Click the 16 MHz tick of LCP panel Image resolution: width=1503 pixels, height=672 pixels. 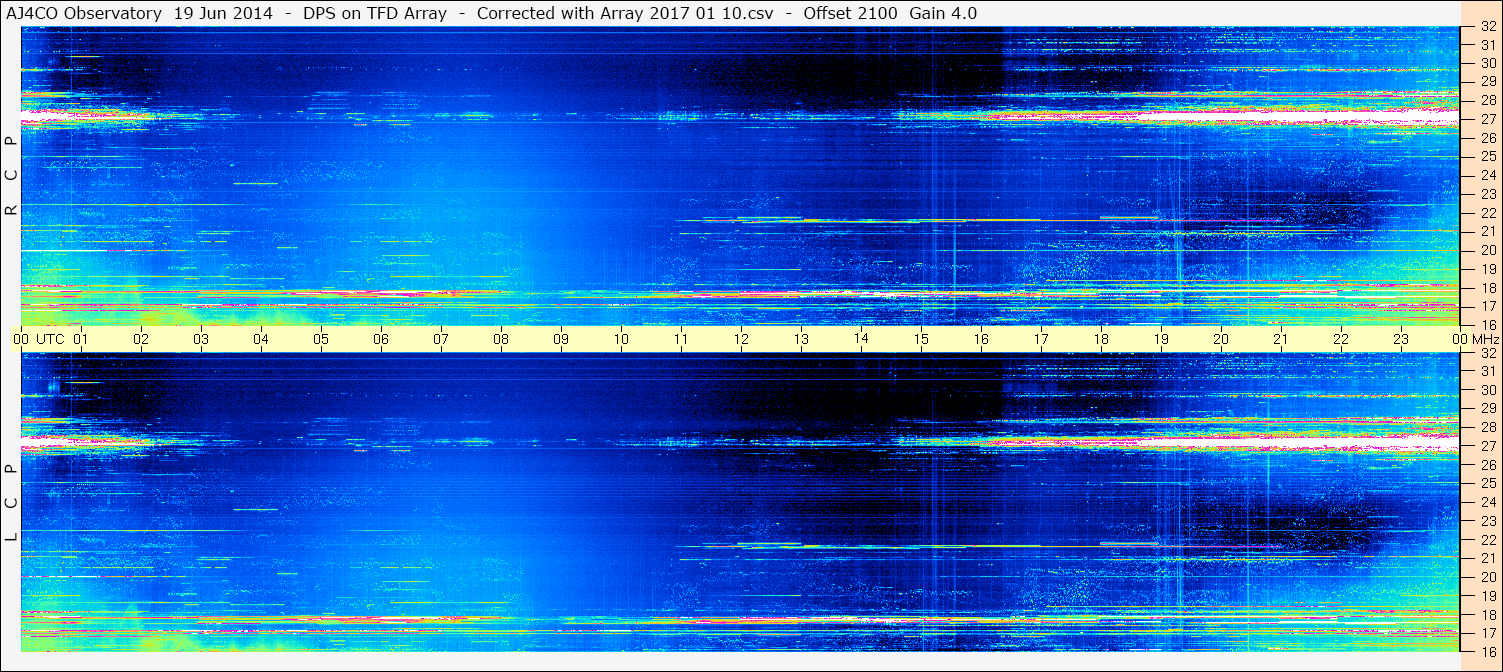click(x=1488, y=651)
